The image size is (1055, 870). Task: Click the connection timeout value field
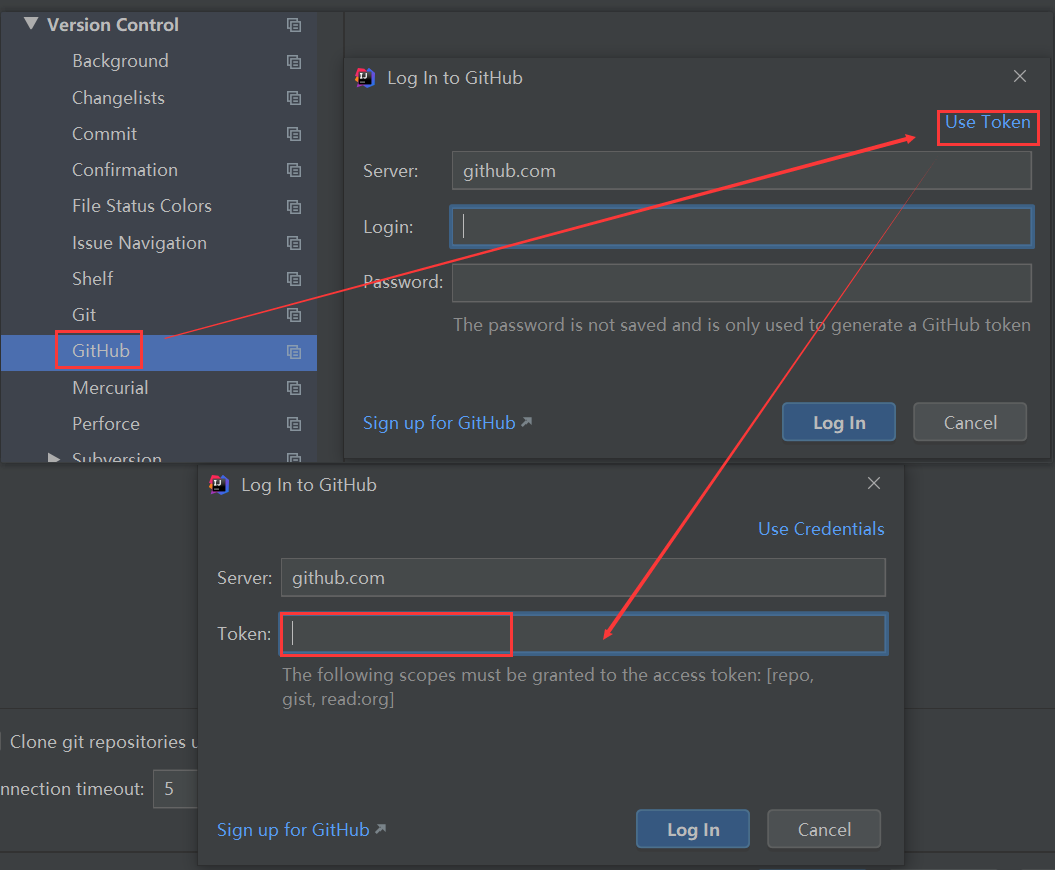coord(176,789)
